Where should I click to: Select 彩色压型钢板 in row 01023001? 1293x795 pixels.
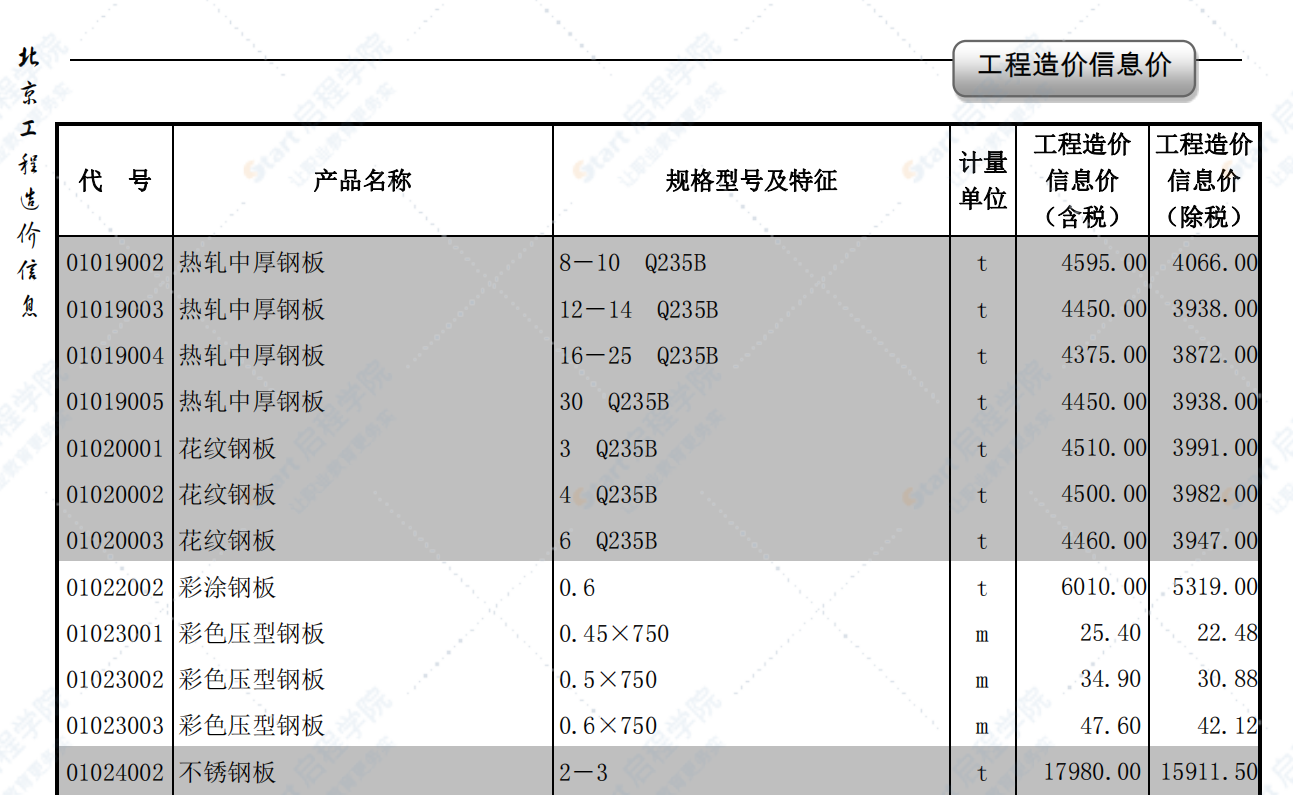(x=252, y=634)
